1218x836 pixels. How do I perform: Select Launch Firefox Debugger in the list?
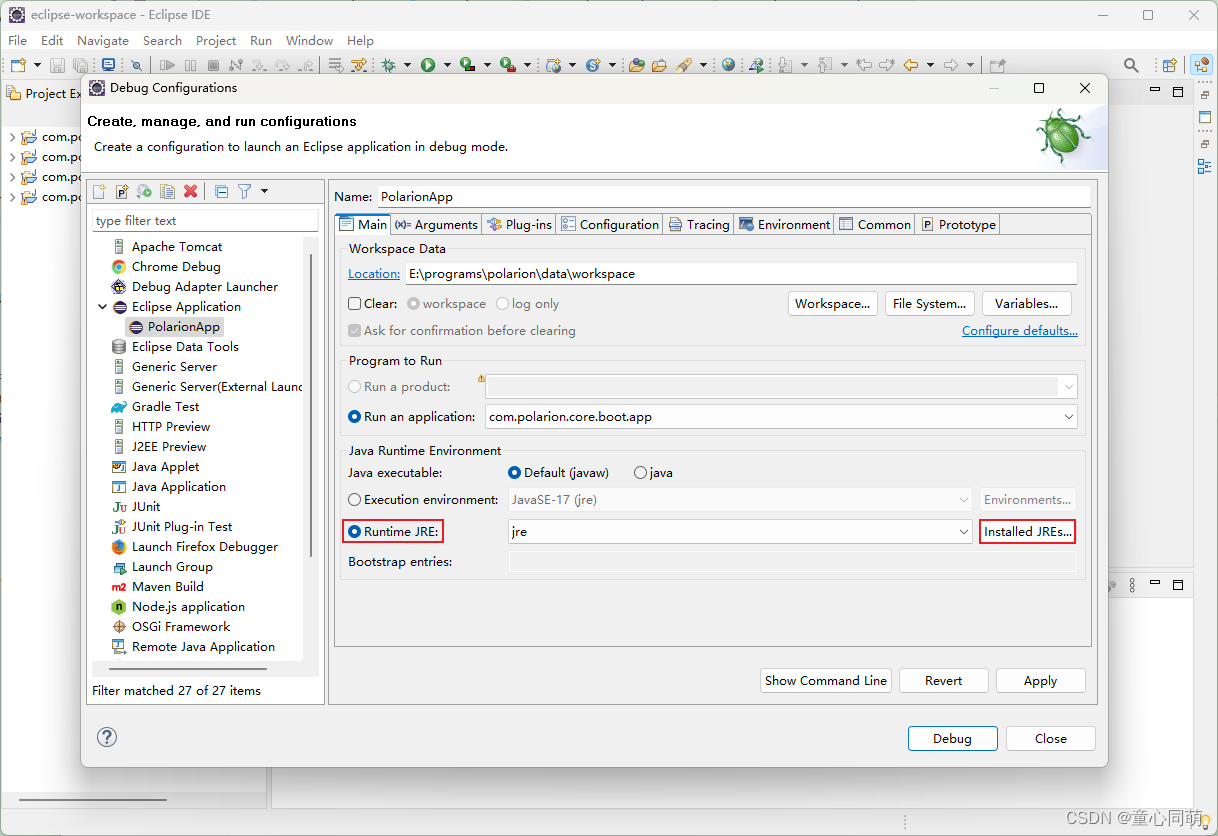tap(205, 546)
